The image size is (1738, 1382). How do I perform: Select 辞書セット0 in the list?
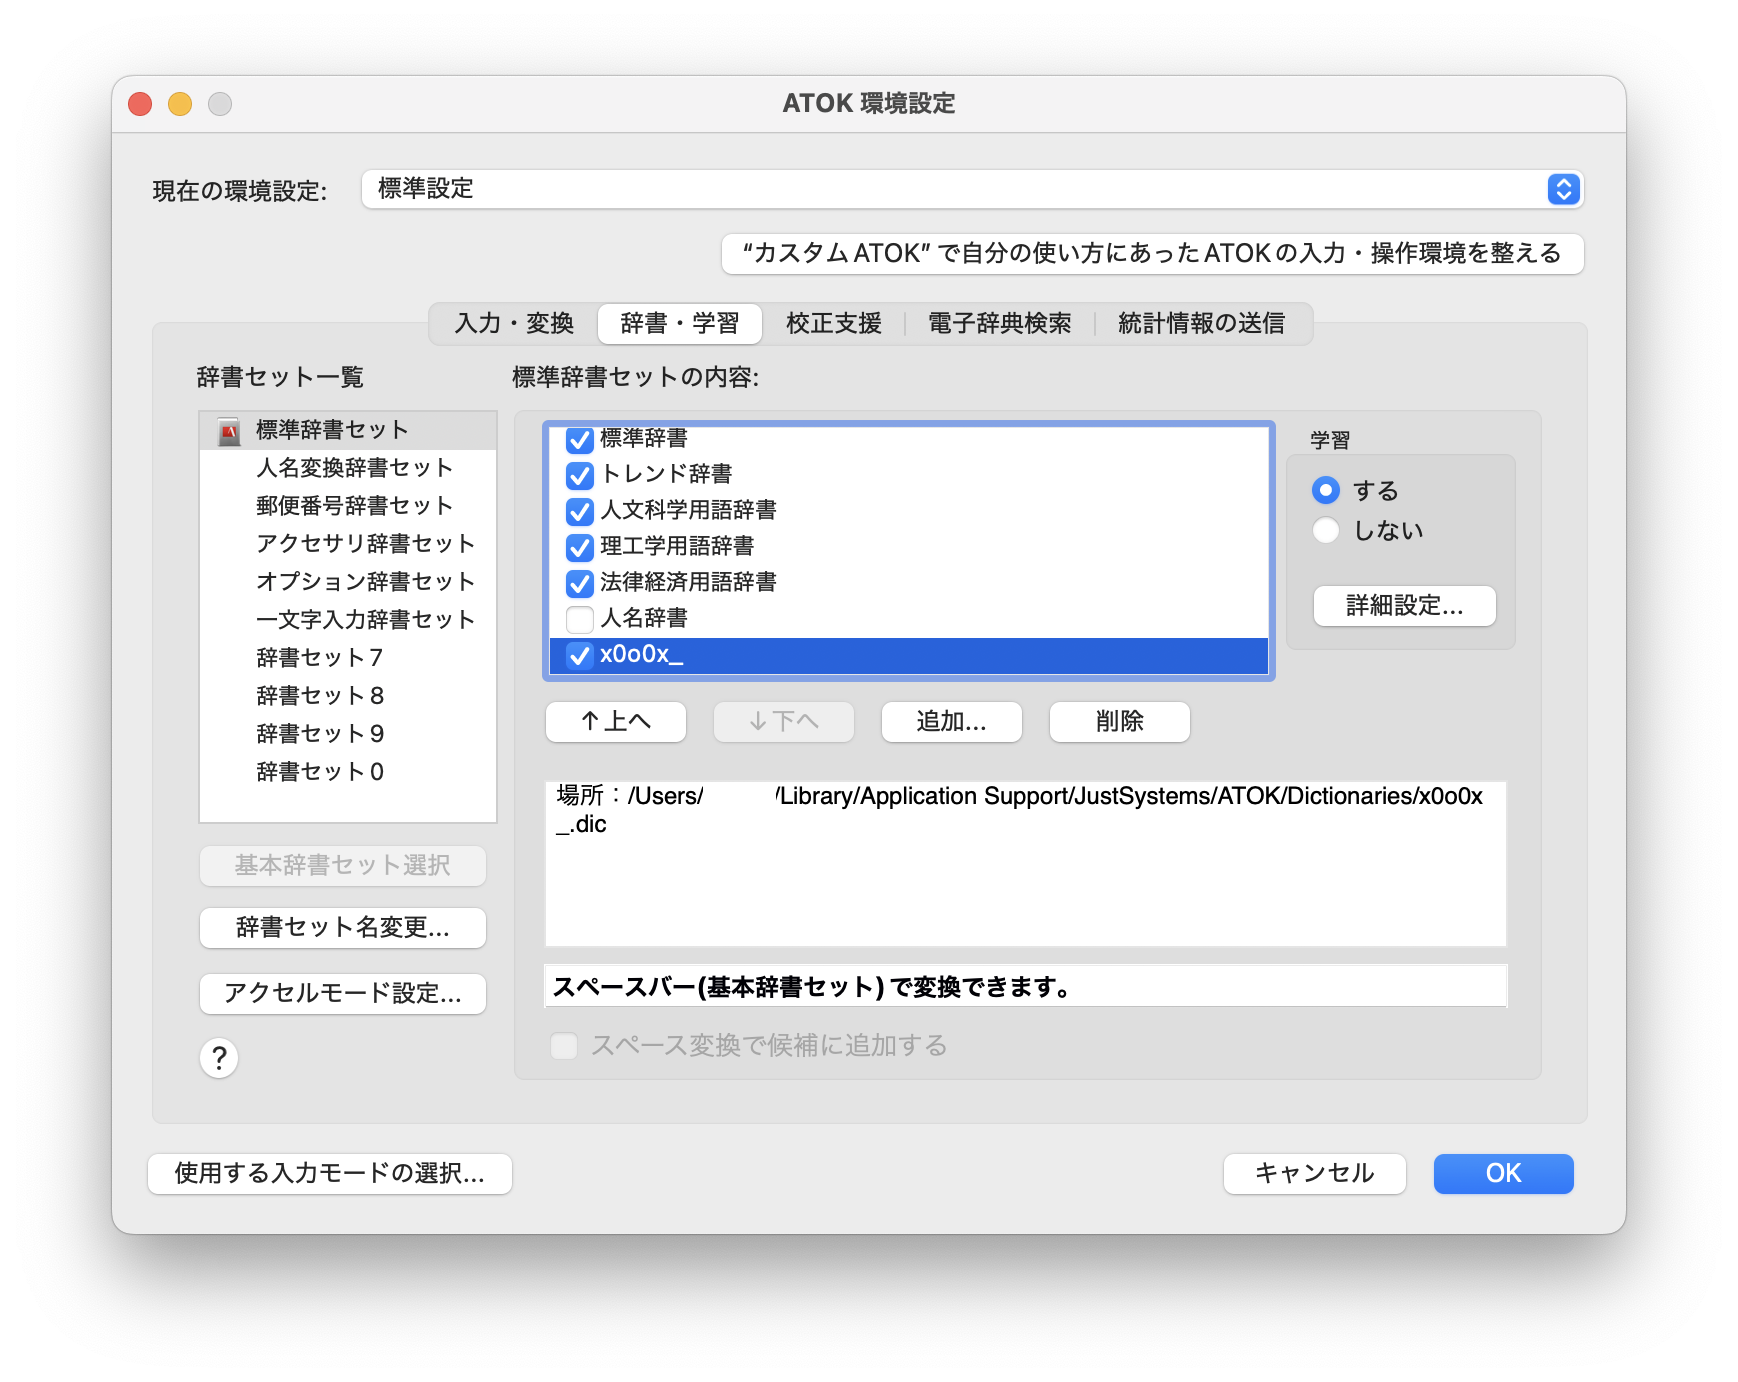tap(348, 772)
